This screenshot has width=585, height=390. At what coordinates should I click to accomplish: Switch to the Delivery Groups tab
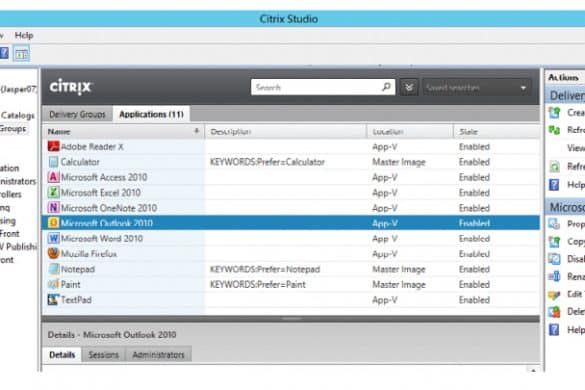77,114
